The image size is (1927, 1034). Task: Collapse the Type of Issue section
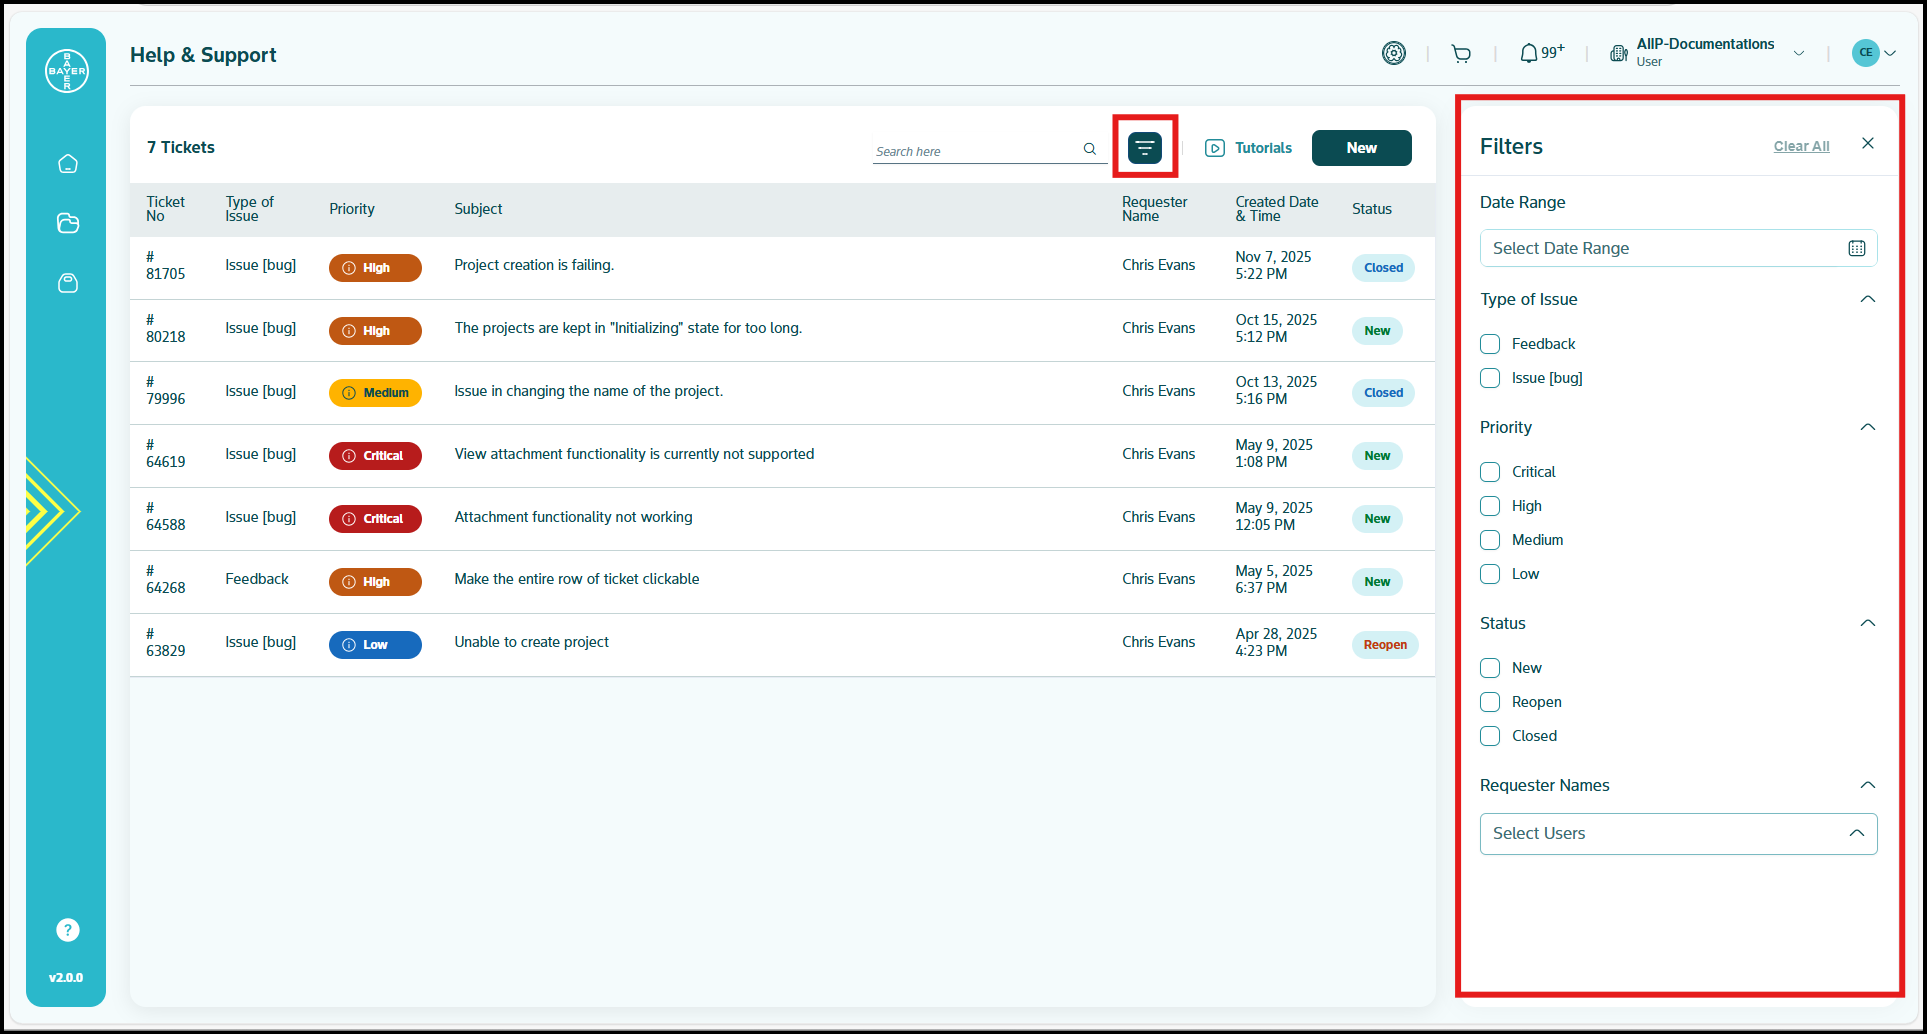pos(1867,300)
